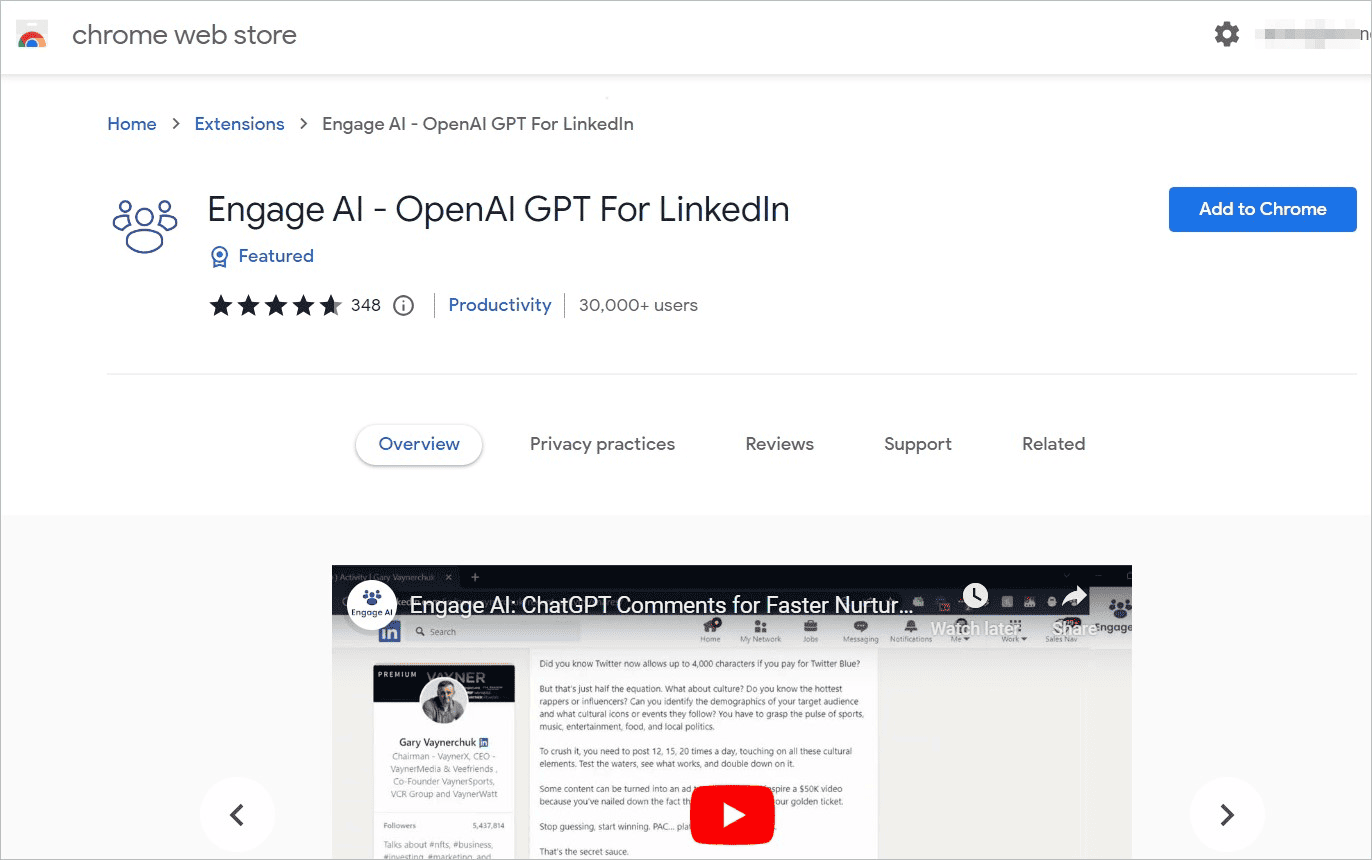The image size is (1372, 860).
Task: Click the Chrome Web Store logo icon
Action: (x=32, y=35)
